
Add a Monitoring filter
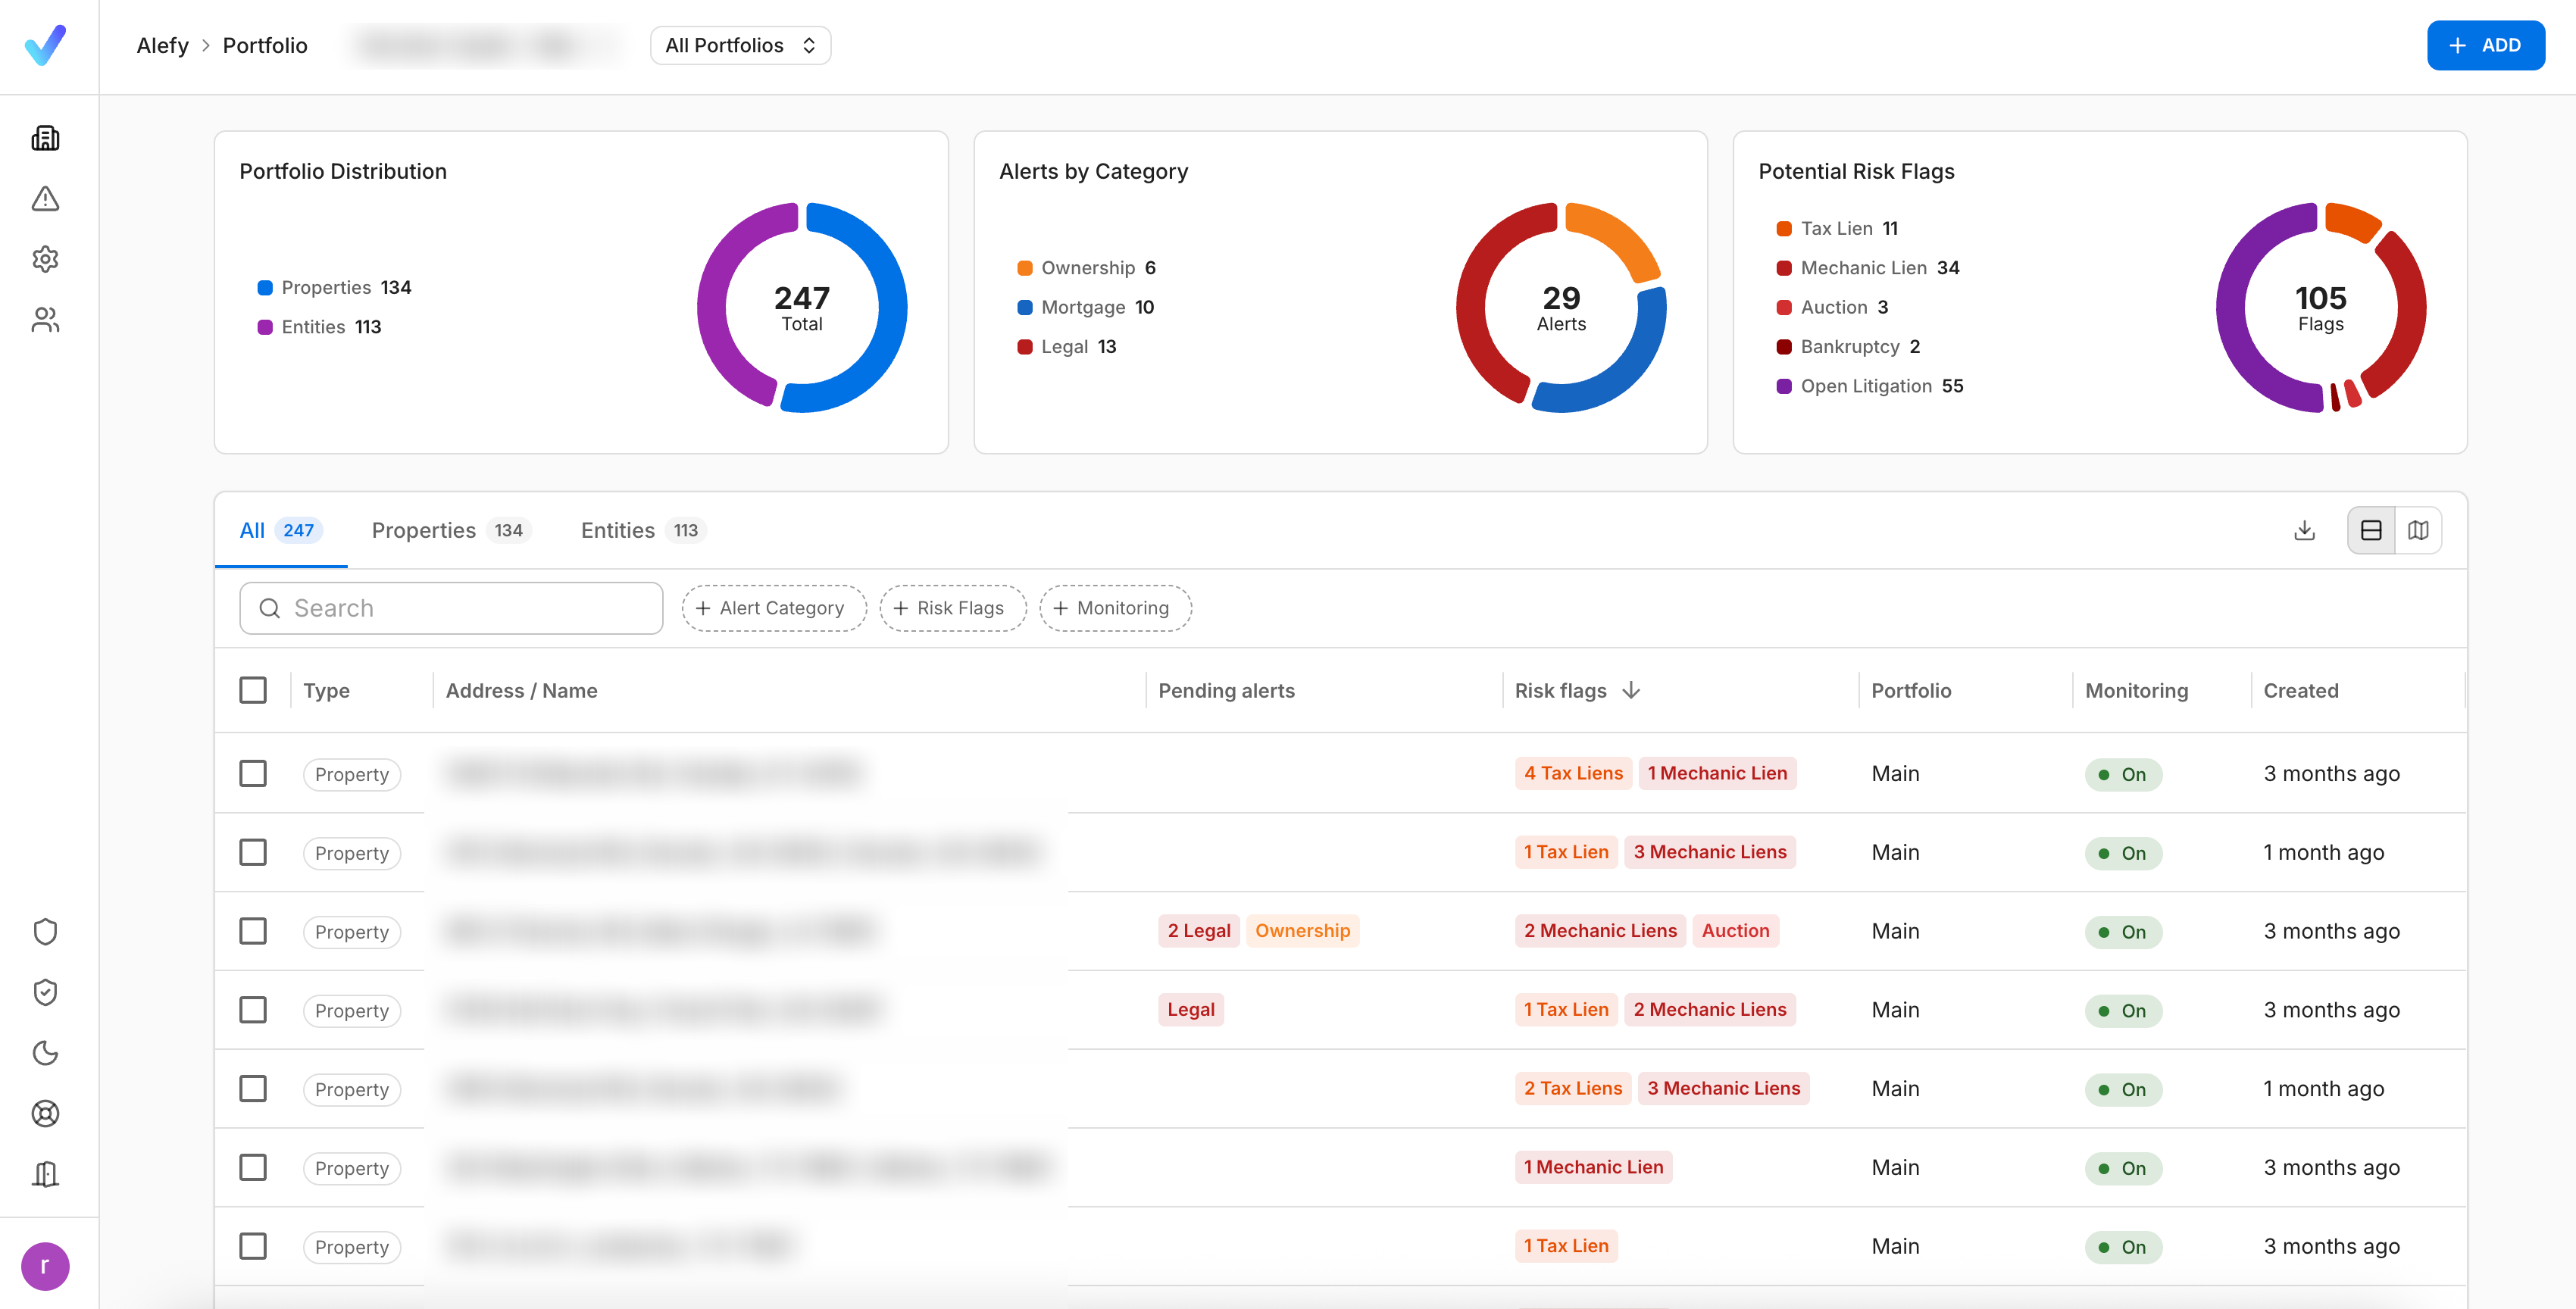coord(1114,608)
